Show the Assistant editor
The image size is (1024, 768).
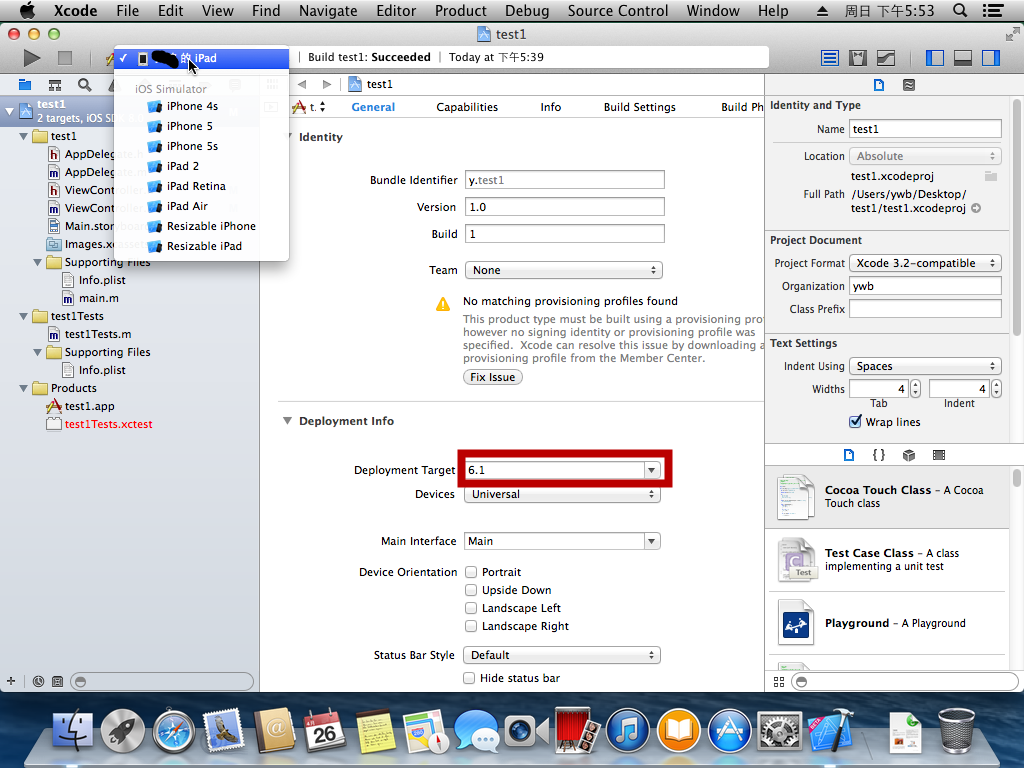[x=857, y=58]
